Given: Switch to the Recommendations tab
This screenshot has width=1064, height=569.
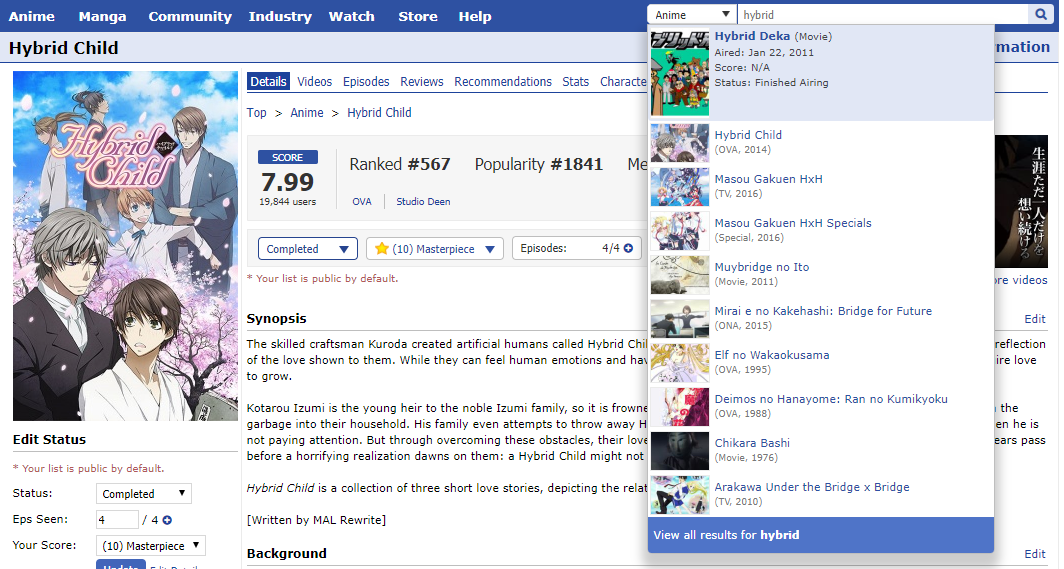Looking at the screenshot, I should coord(503,82).
